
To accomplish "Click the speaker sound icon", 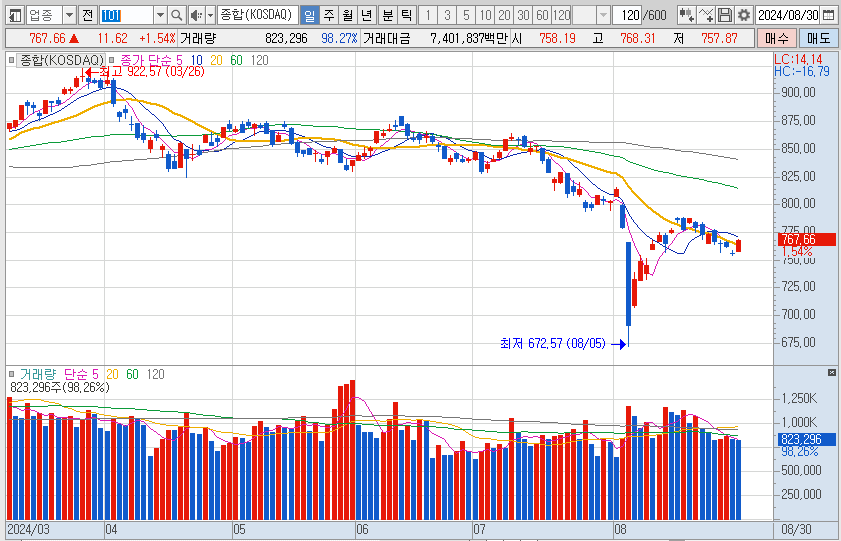I will (196, 15).
